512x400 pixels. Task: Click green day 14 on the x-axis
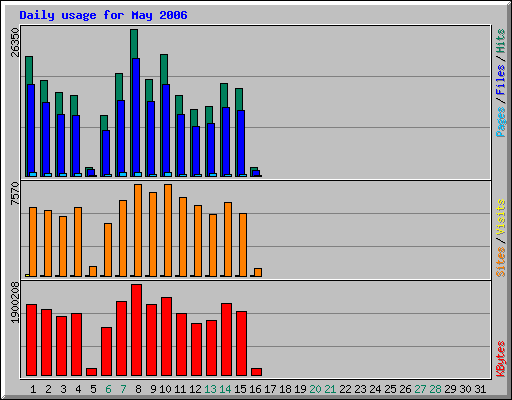click(x=225, y=389)
